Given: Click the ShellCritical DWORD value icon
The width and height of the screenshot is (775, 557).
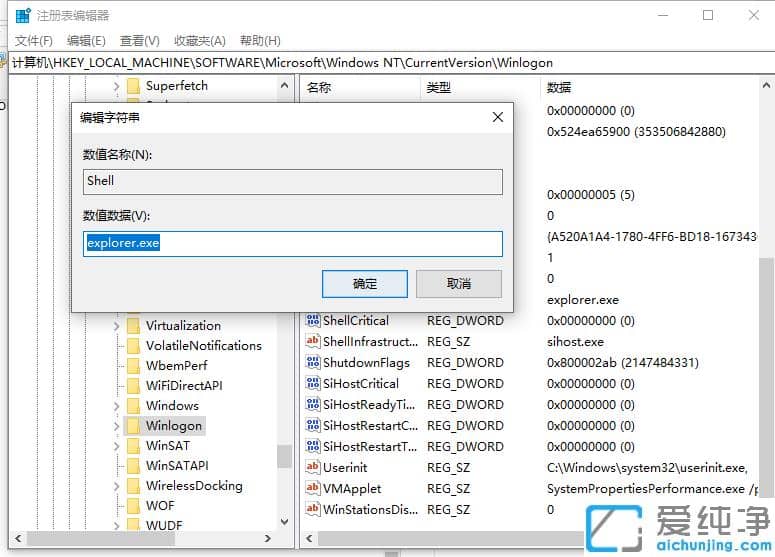Looking at the screenshot, I should point(312,320).
